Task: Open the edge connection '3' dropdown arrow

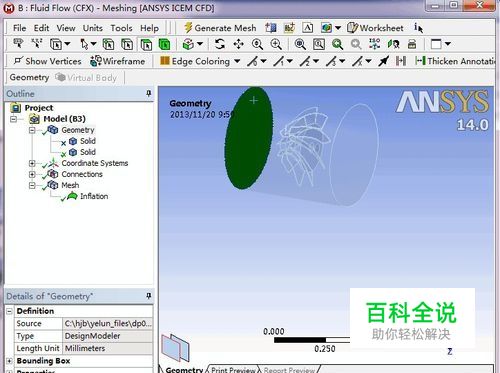Action: [342, 61]
